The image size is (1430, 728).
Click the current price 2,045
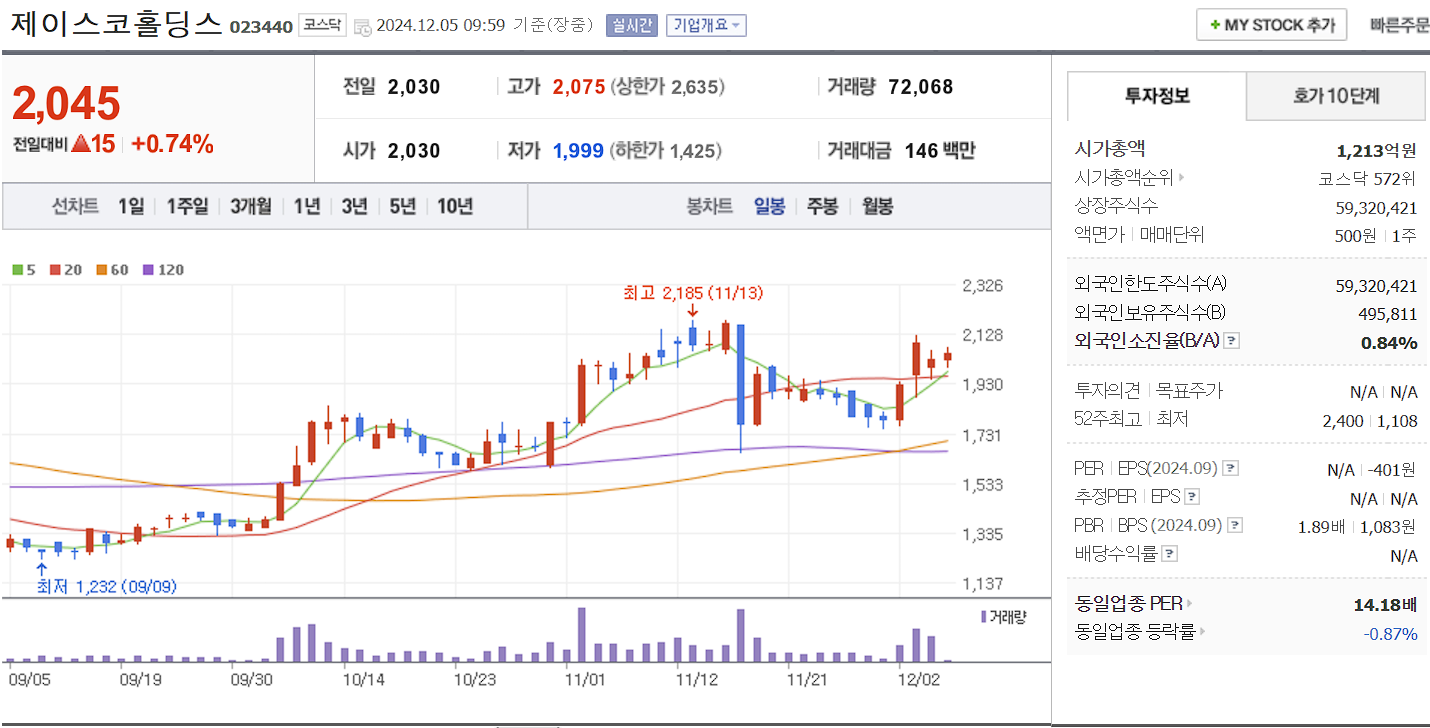(x=66, y=103)
